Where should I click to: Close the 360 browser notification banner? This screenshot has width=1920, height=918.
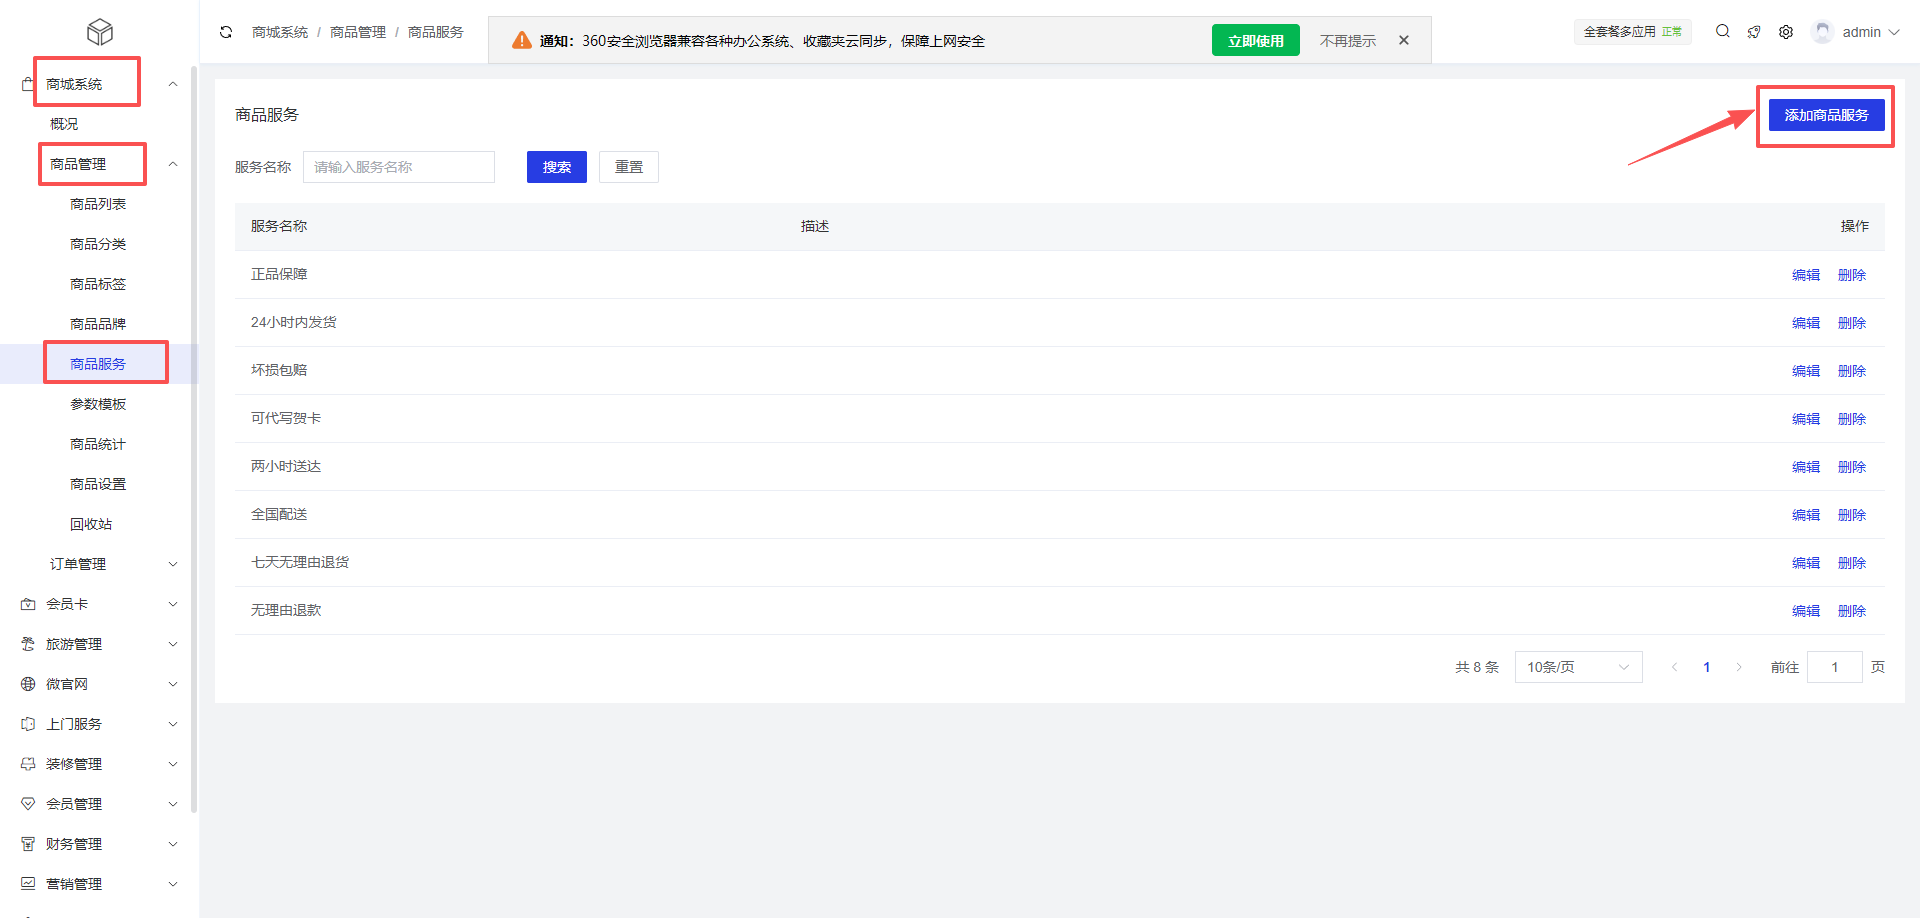click(x=1404, y=41)
